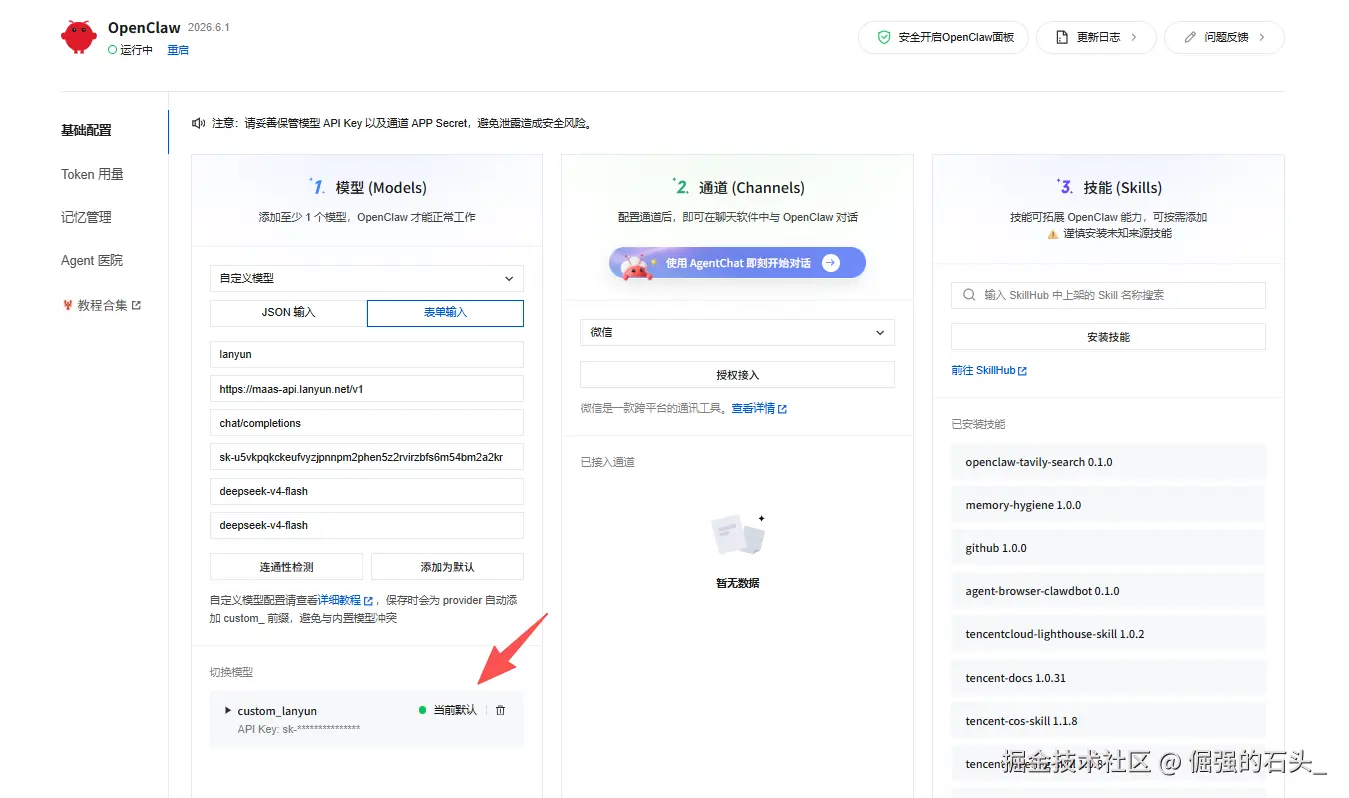Viewport: 1349px width, 798px height.
Task: Click the 安装技能 button
Action: [1108, 337]
